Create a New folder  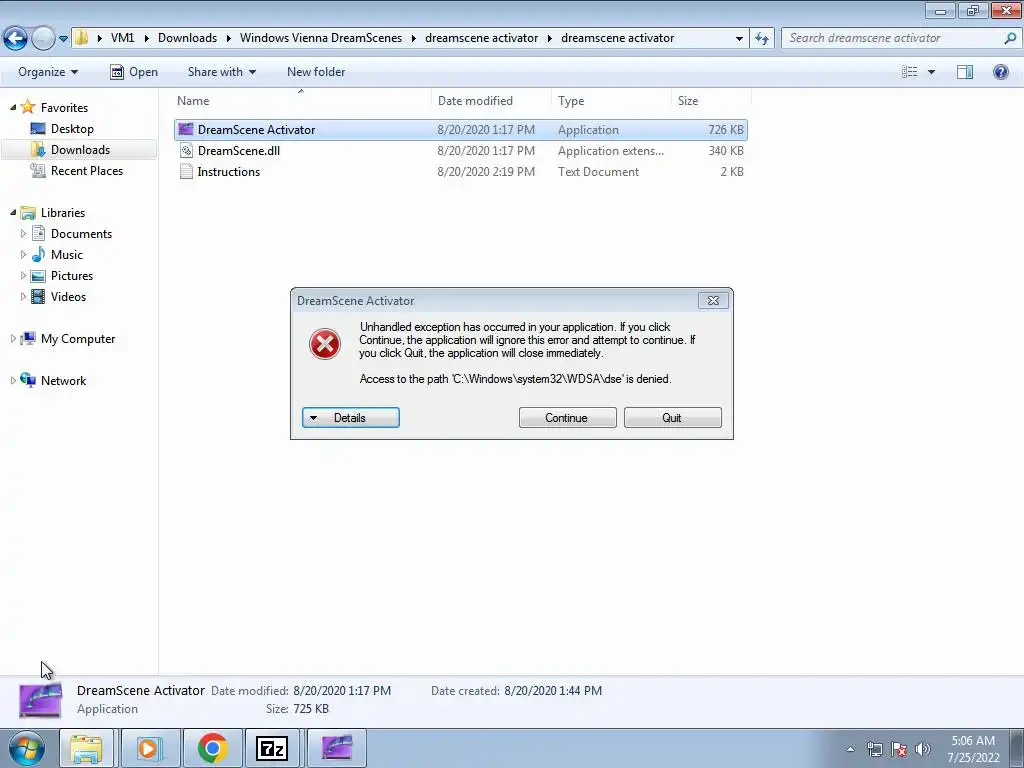point(316,72)
